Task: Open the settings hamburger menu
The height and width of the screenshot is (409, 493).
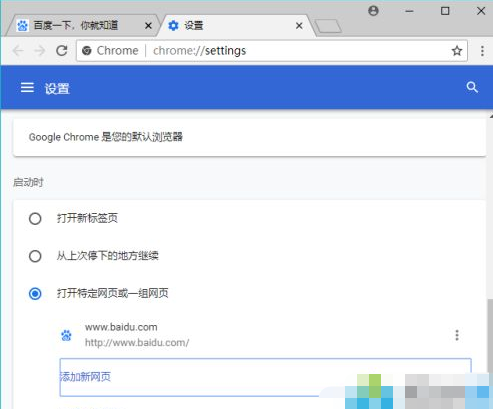Action: [27, 88]
